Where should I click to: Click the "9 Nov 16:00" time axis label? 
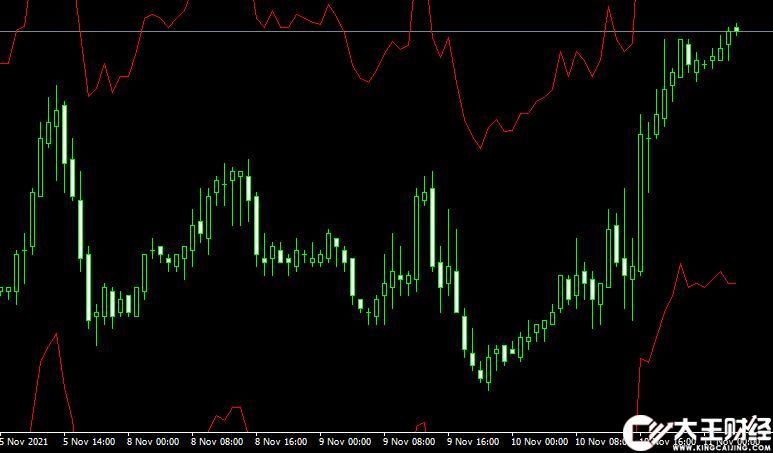pos(474,441)
